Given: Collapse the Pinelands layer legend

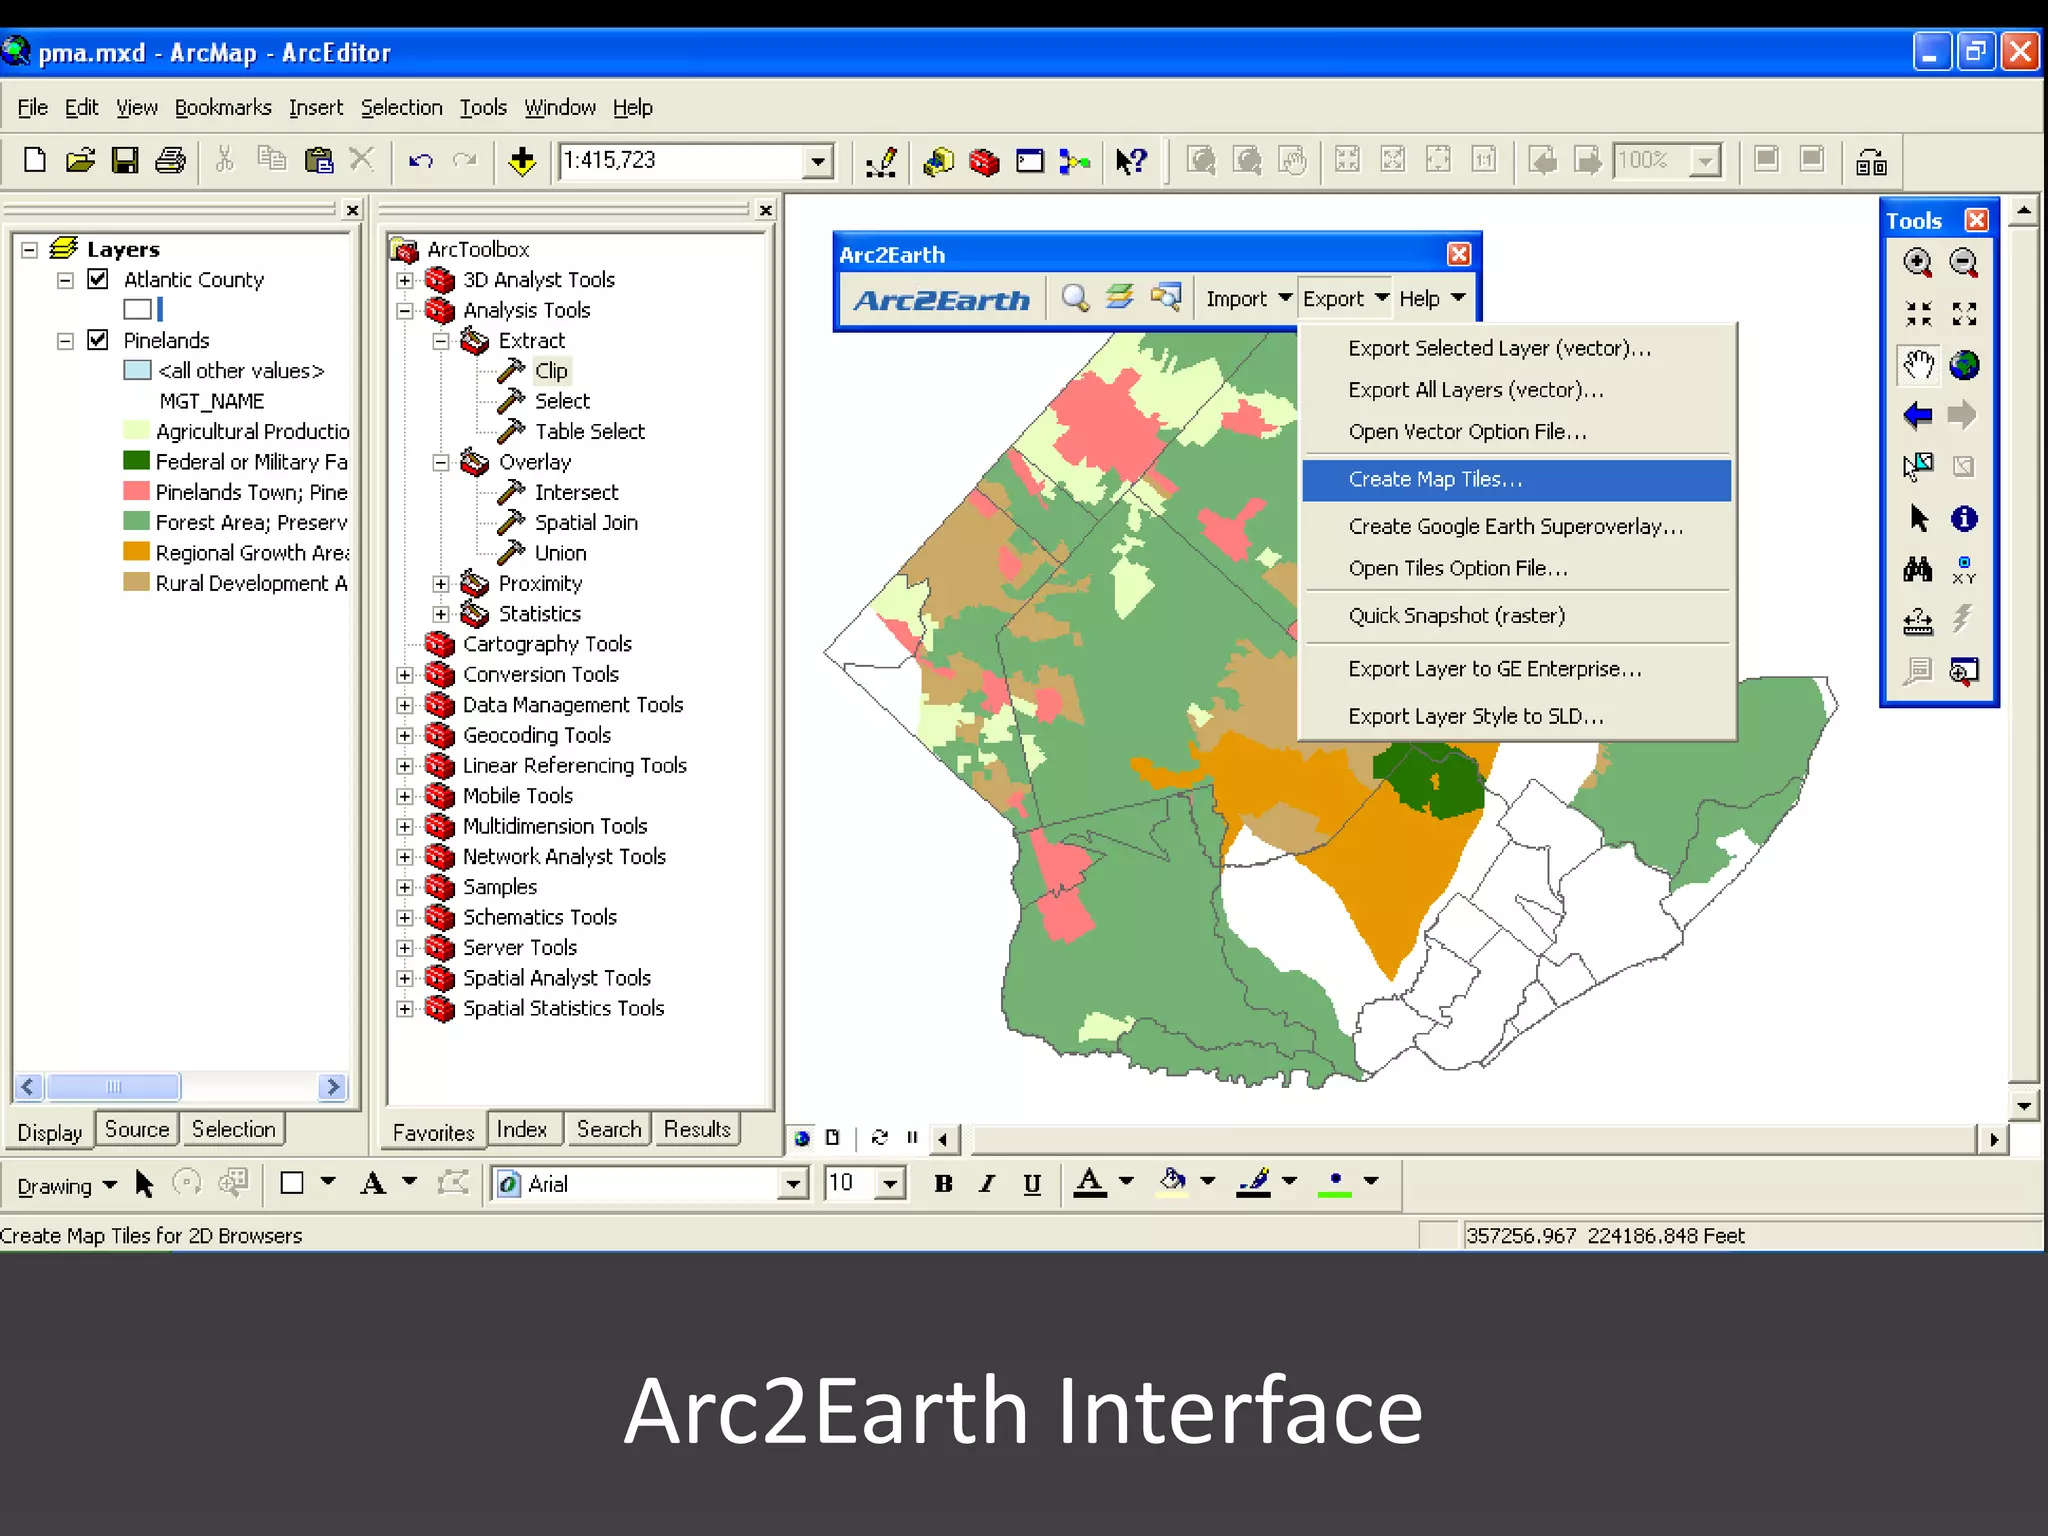Looking at the screenshot, I should pos(65,341).
